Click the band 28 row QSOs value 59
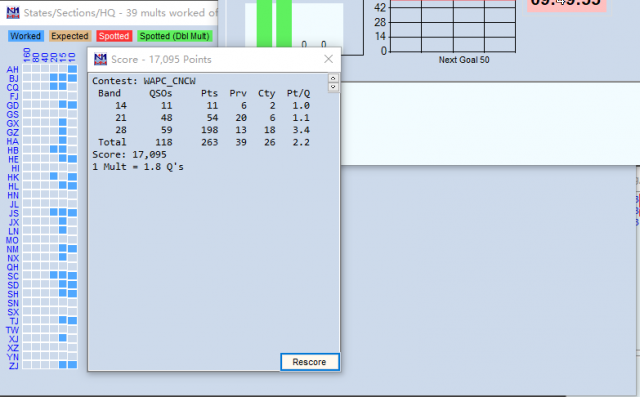 166,130
